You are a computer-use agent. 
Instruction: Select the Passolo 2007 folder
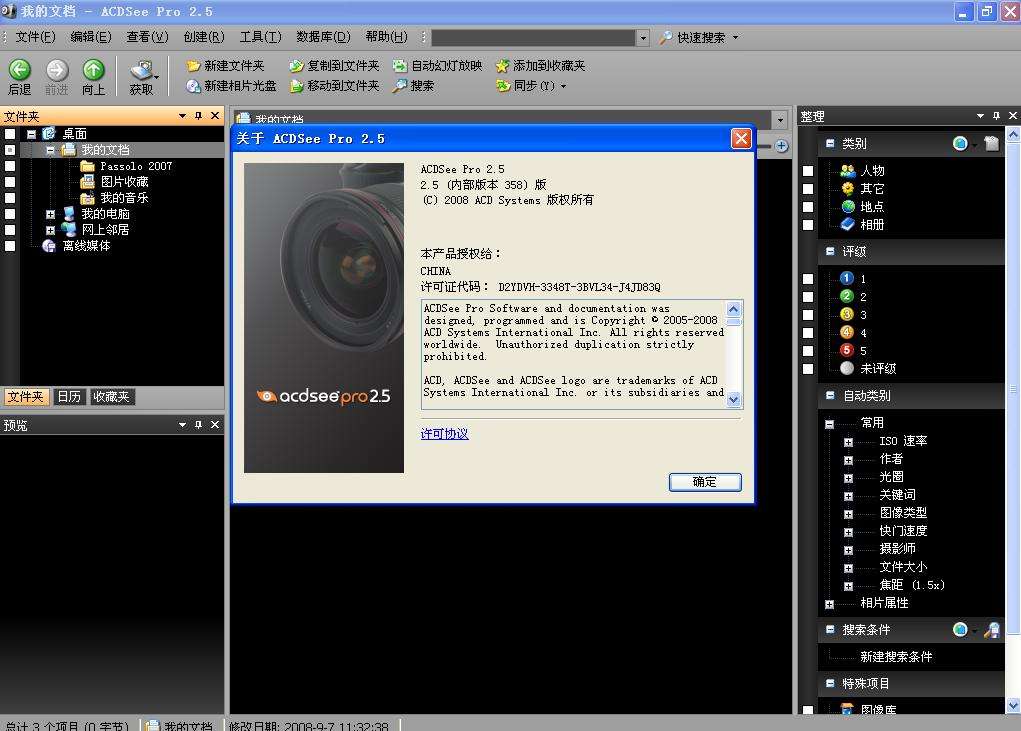pos(136,166)
